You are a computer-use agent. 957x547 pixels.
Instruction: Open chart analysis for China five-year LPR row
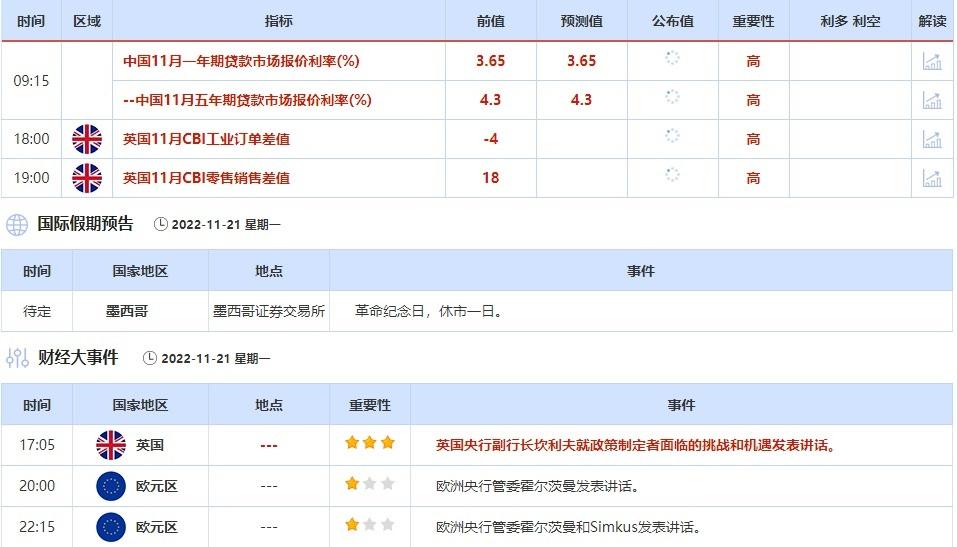click(x=932, y=100)
